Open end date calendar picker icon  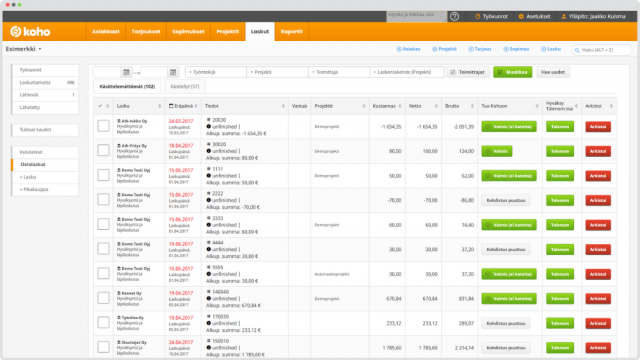173,72
